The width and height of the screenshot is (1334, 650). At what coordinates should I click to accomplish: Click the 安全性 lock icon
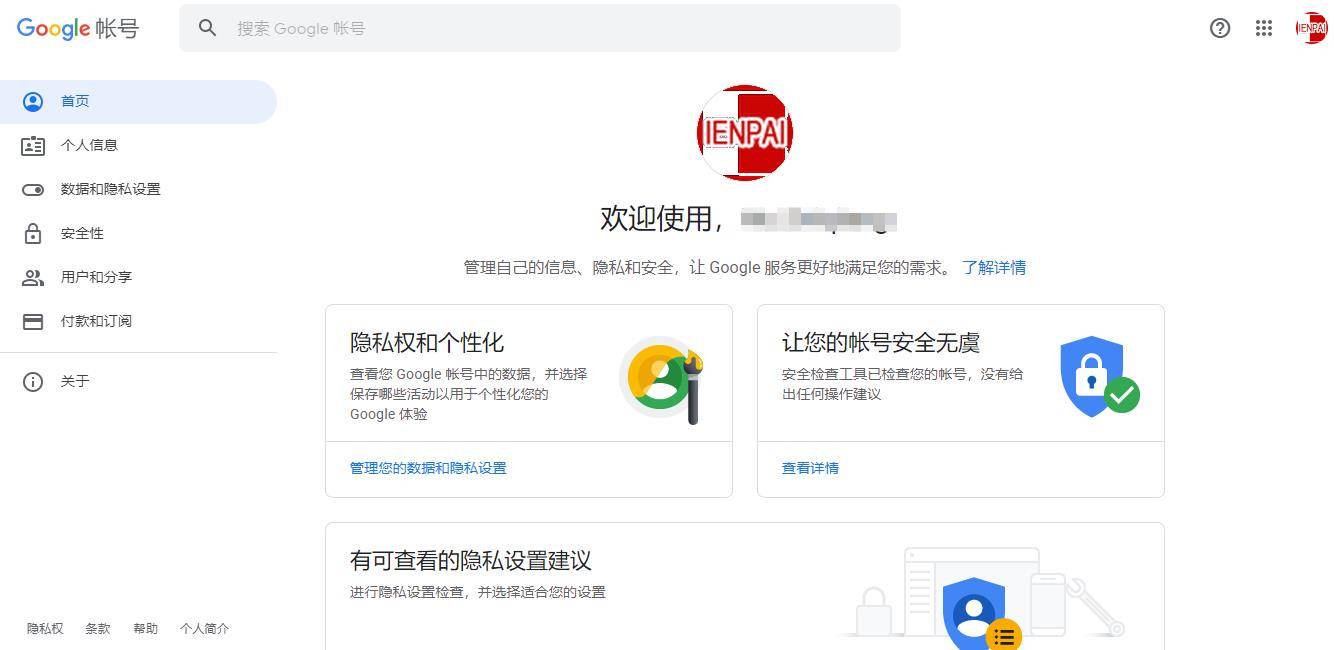point(33,233)
